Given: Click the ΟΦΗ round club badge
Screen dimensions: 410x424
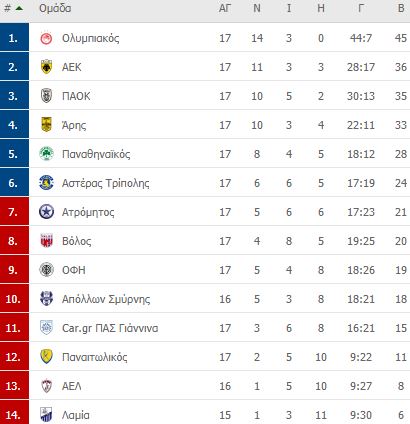Looking at the screenshot, I should 46,270.
